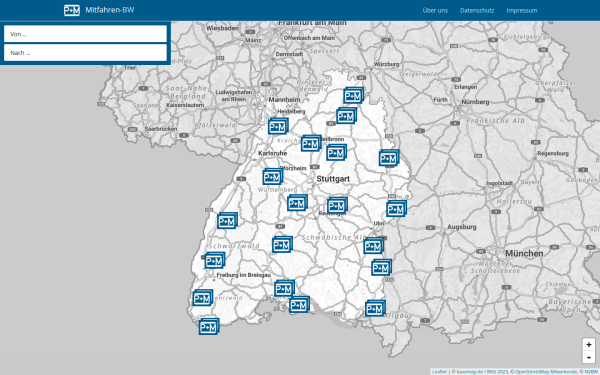This screenshot has height=375, width=600.
Task: Select the P+M marker north of Ulm
Action: coord(396,209)
